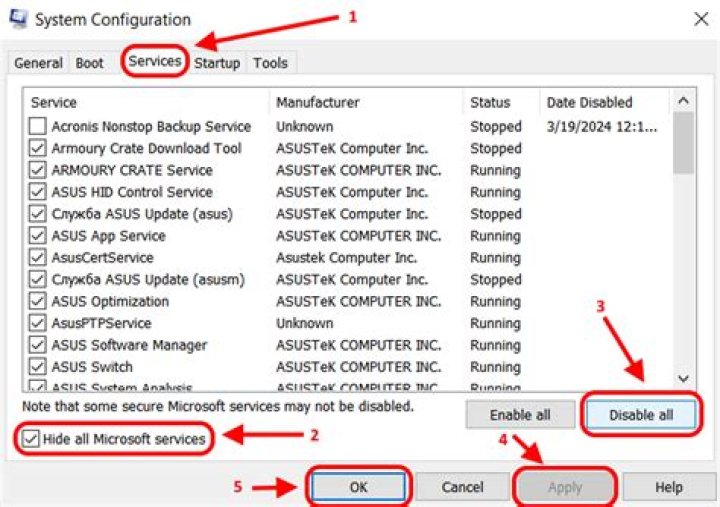This screenshot has width=720, height=507.
Task: Sort by Date Disabled column header
Action: tap(605, 102)
